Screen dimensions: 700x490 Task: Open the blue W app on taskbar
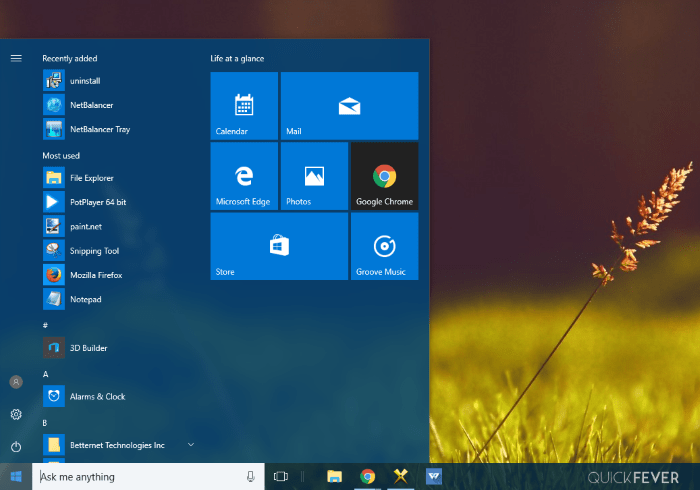coord(433,476)
